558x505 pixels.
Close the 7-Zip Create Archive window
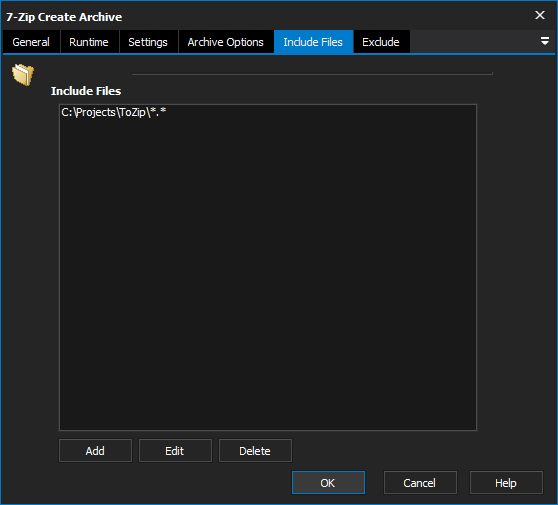click(539, 15)
